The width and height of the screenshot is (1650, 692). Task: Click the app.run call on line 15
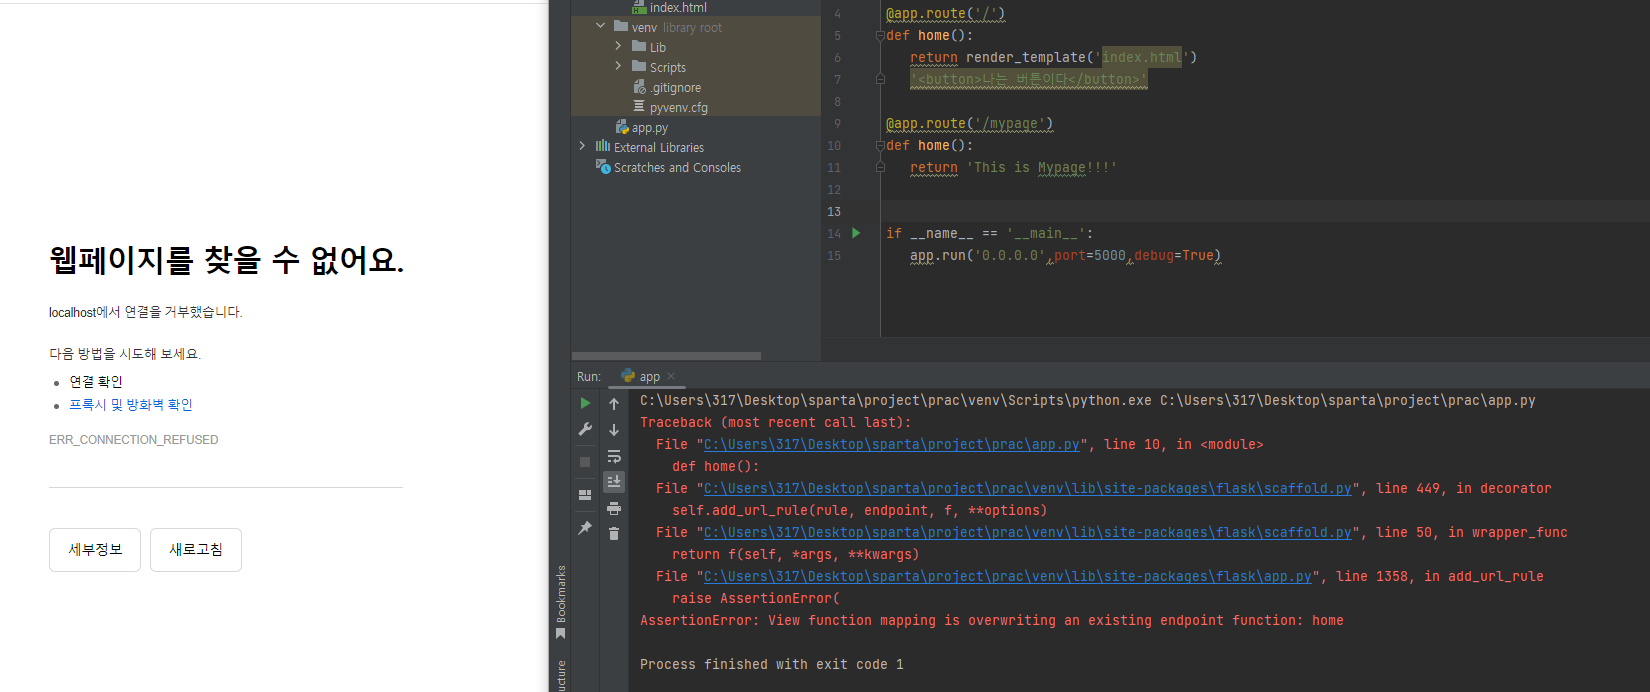coord(1065,255)
